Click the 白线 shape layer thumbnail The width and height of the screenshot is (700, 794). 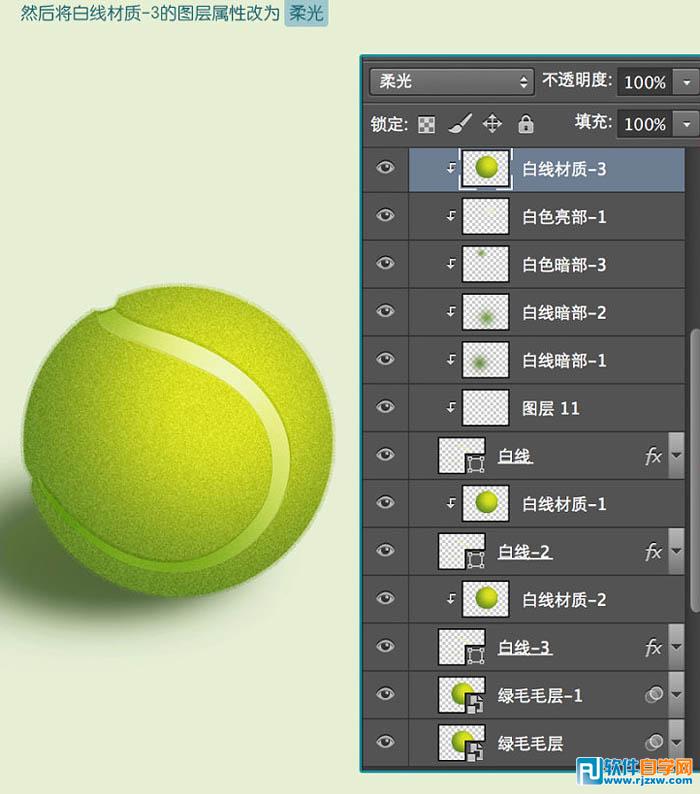pos(461,455)
